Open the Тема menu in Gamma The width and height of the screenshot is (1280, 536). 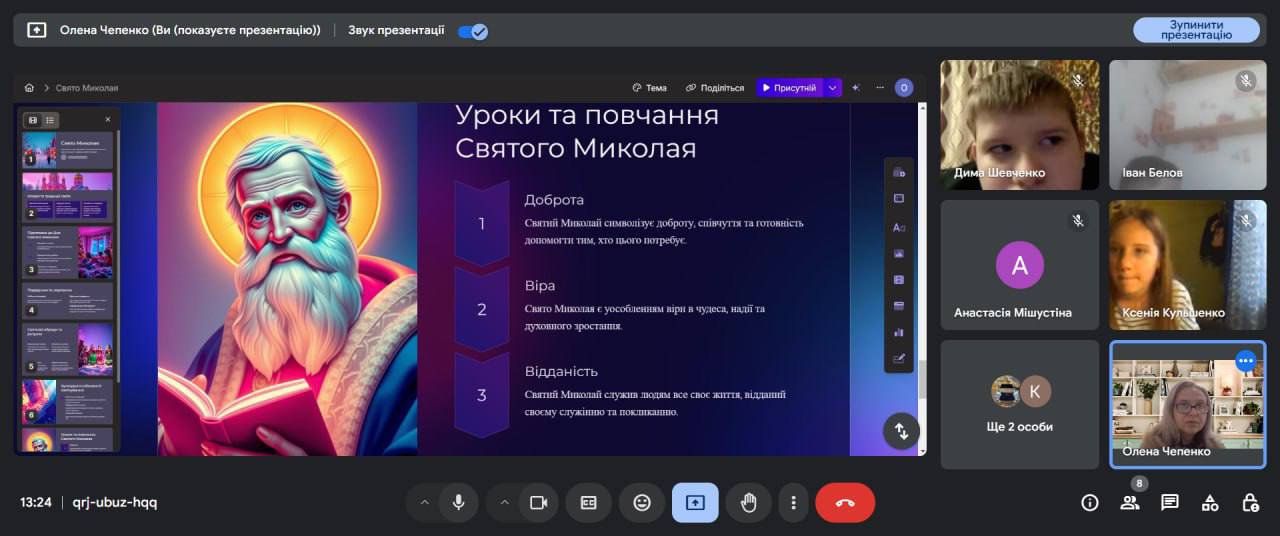point(650,88)
